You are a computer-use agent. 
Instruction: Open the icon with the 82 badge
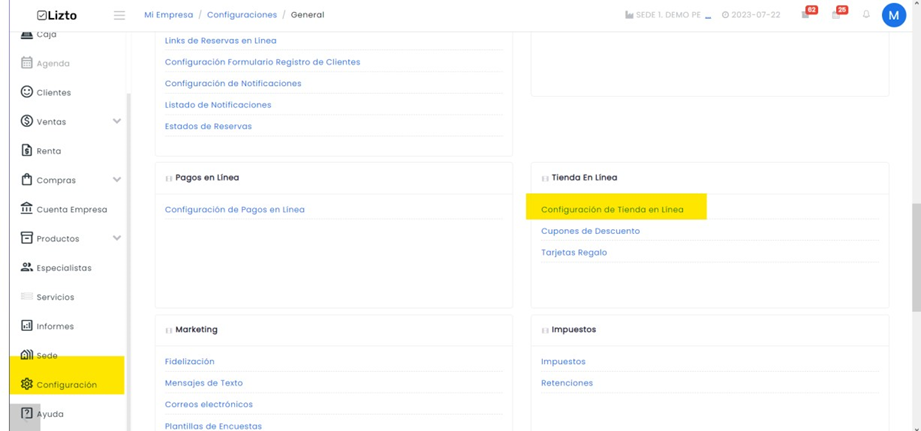[805, 15]
